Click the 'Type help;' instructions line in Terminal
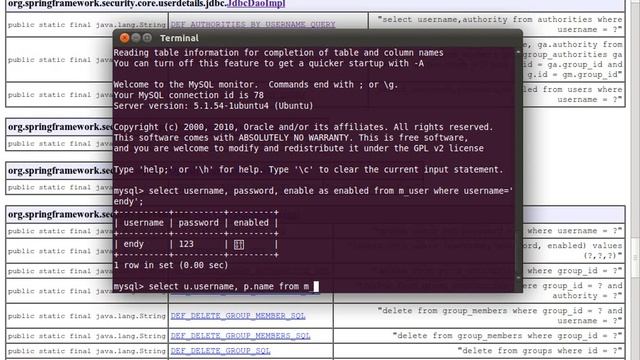640x360 pixels. [308, 169]
